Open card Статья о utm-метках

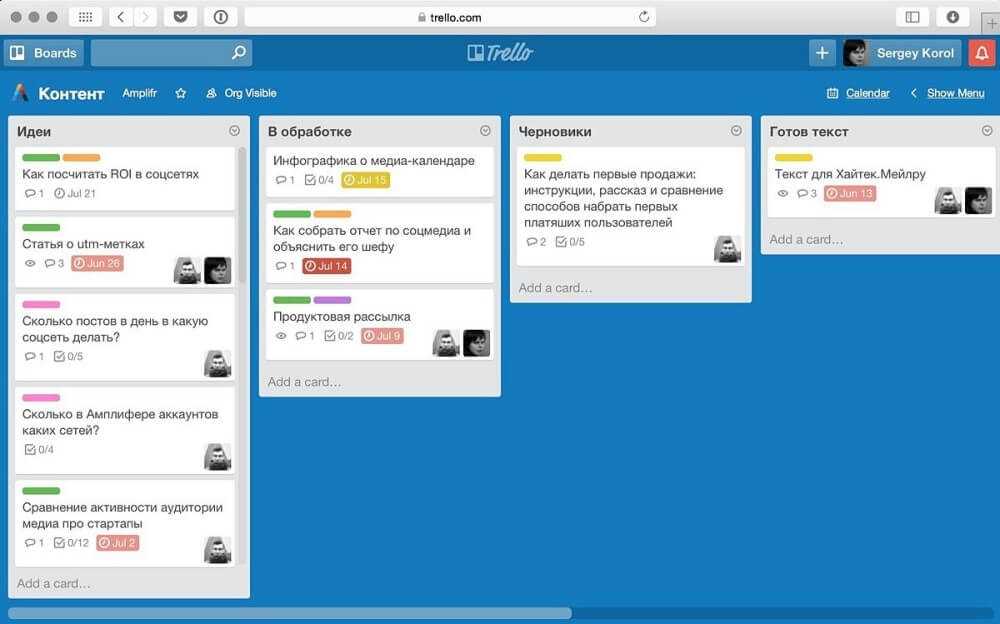(x=125, y=253)
